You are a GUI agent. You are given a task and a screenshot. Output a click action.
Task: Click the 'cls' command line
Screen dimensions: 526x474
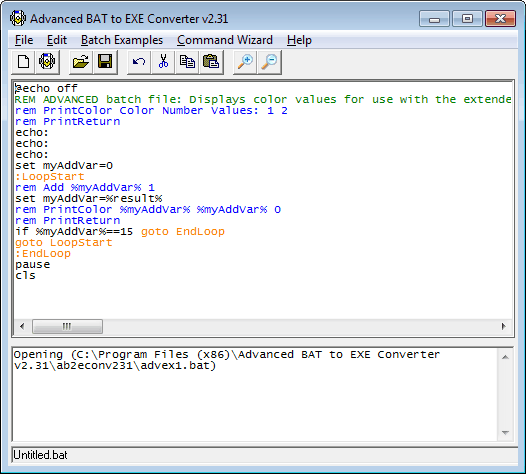point(25,276)
